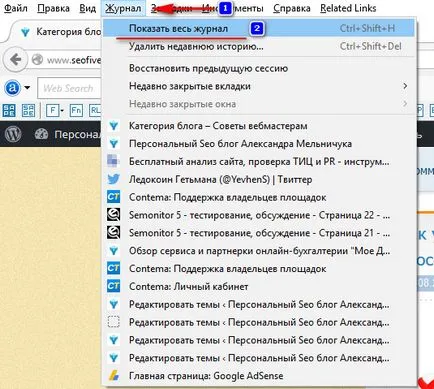Open Главная страница: Google AdSense entry
The image size is (434, 389).
(259, 376)
